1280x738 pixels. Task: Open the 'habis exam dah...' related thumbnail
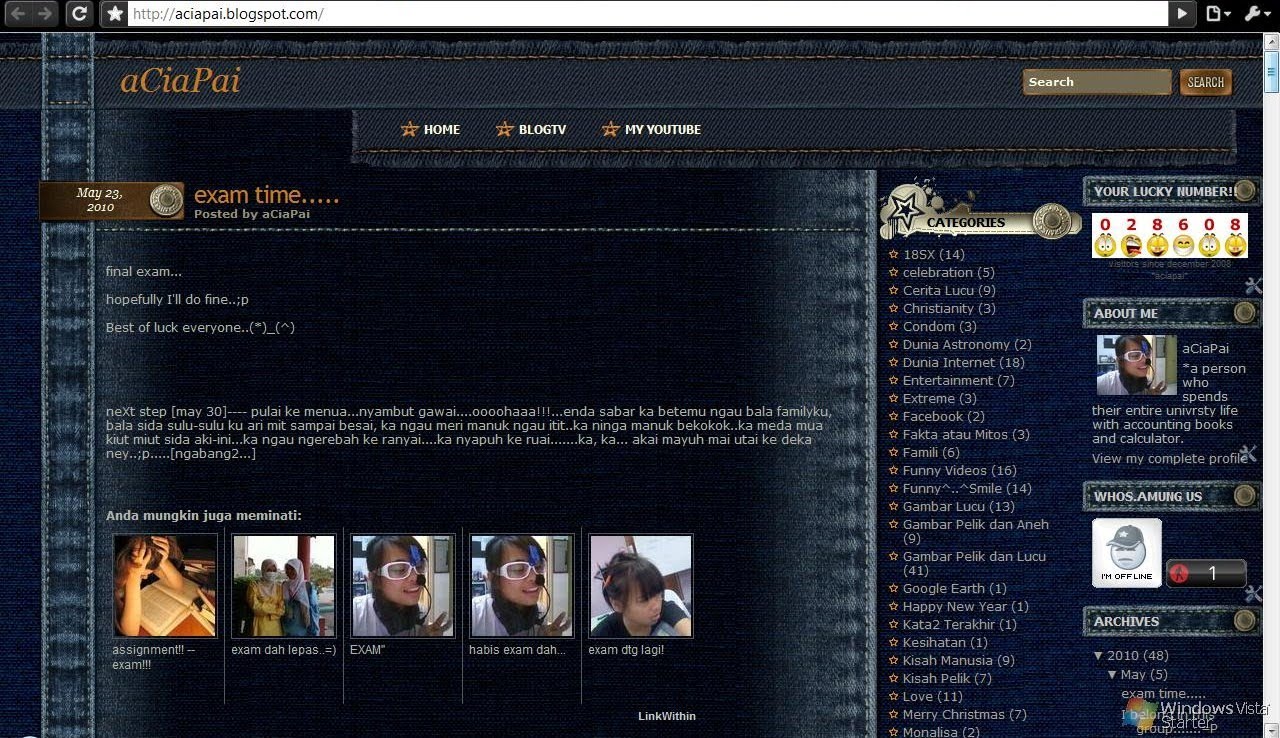pyautogui.click(x=522, y=585)
